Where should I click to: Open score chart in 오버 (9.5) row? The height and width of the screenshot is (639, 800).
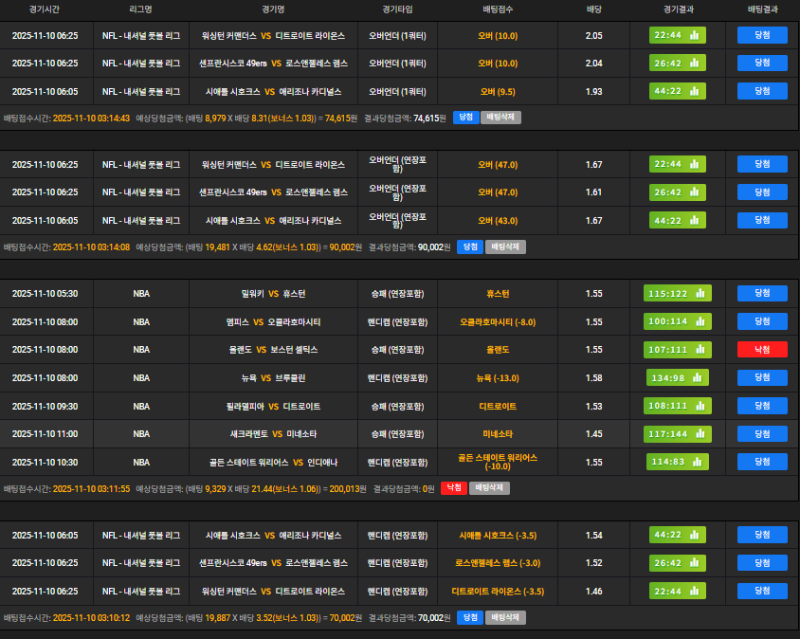click(693, 91)
